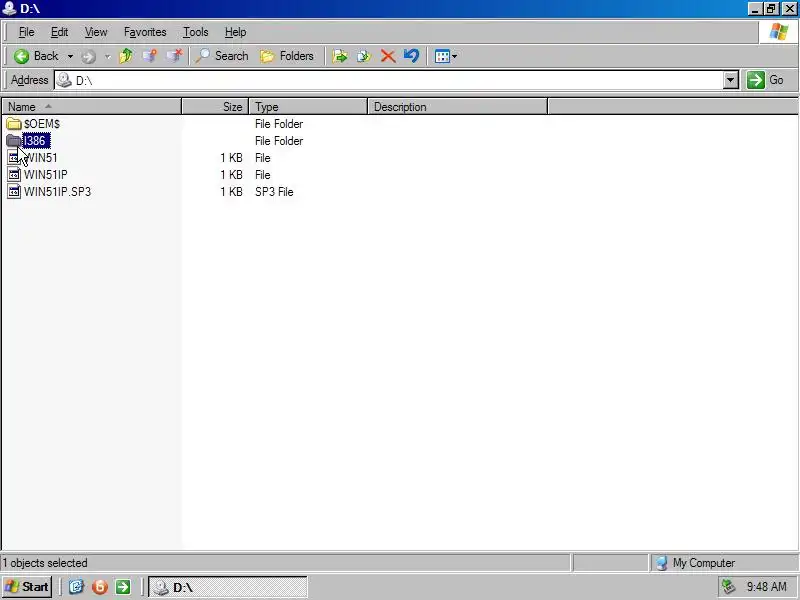
Task: Click the grayed-out Forward arrow
Action: point(88,57)
